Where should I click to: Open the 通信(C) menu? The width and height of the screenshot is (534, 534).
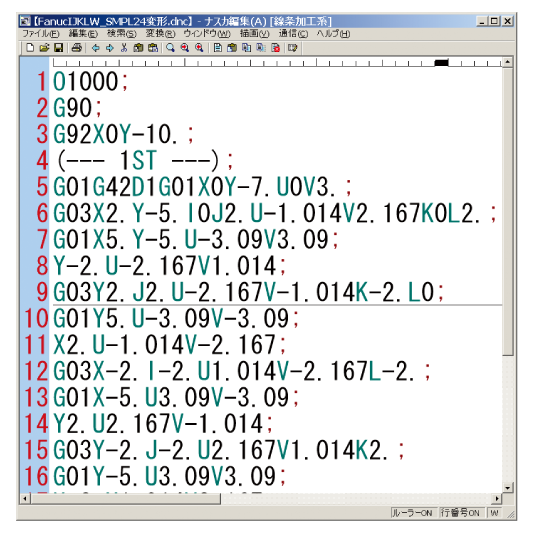tap(293, 33)
